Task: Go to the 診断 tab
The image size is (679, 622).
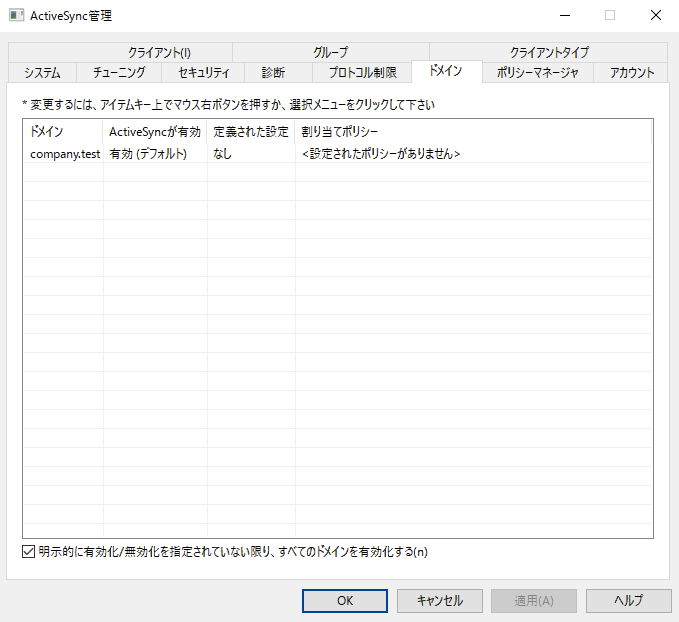Action: (x=273, y=72)
